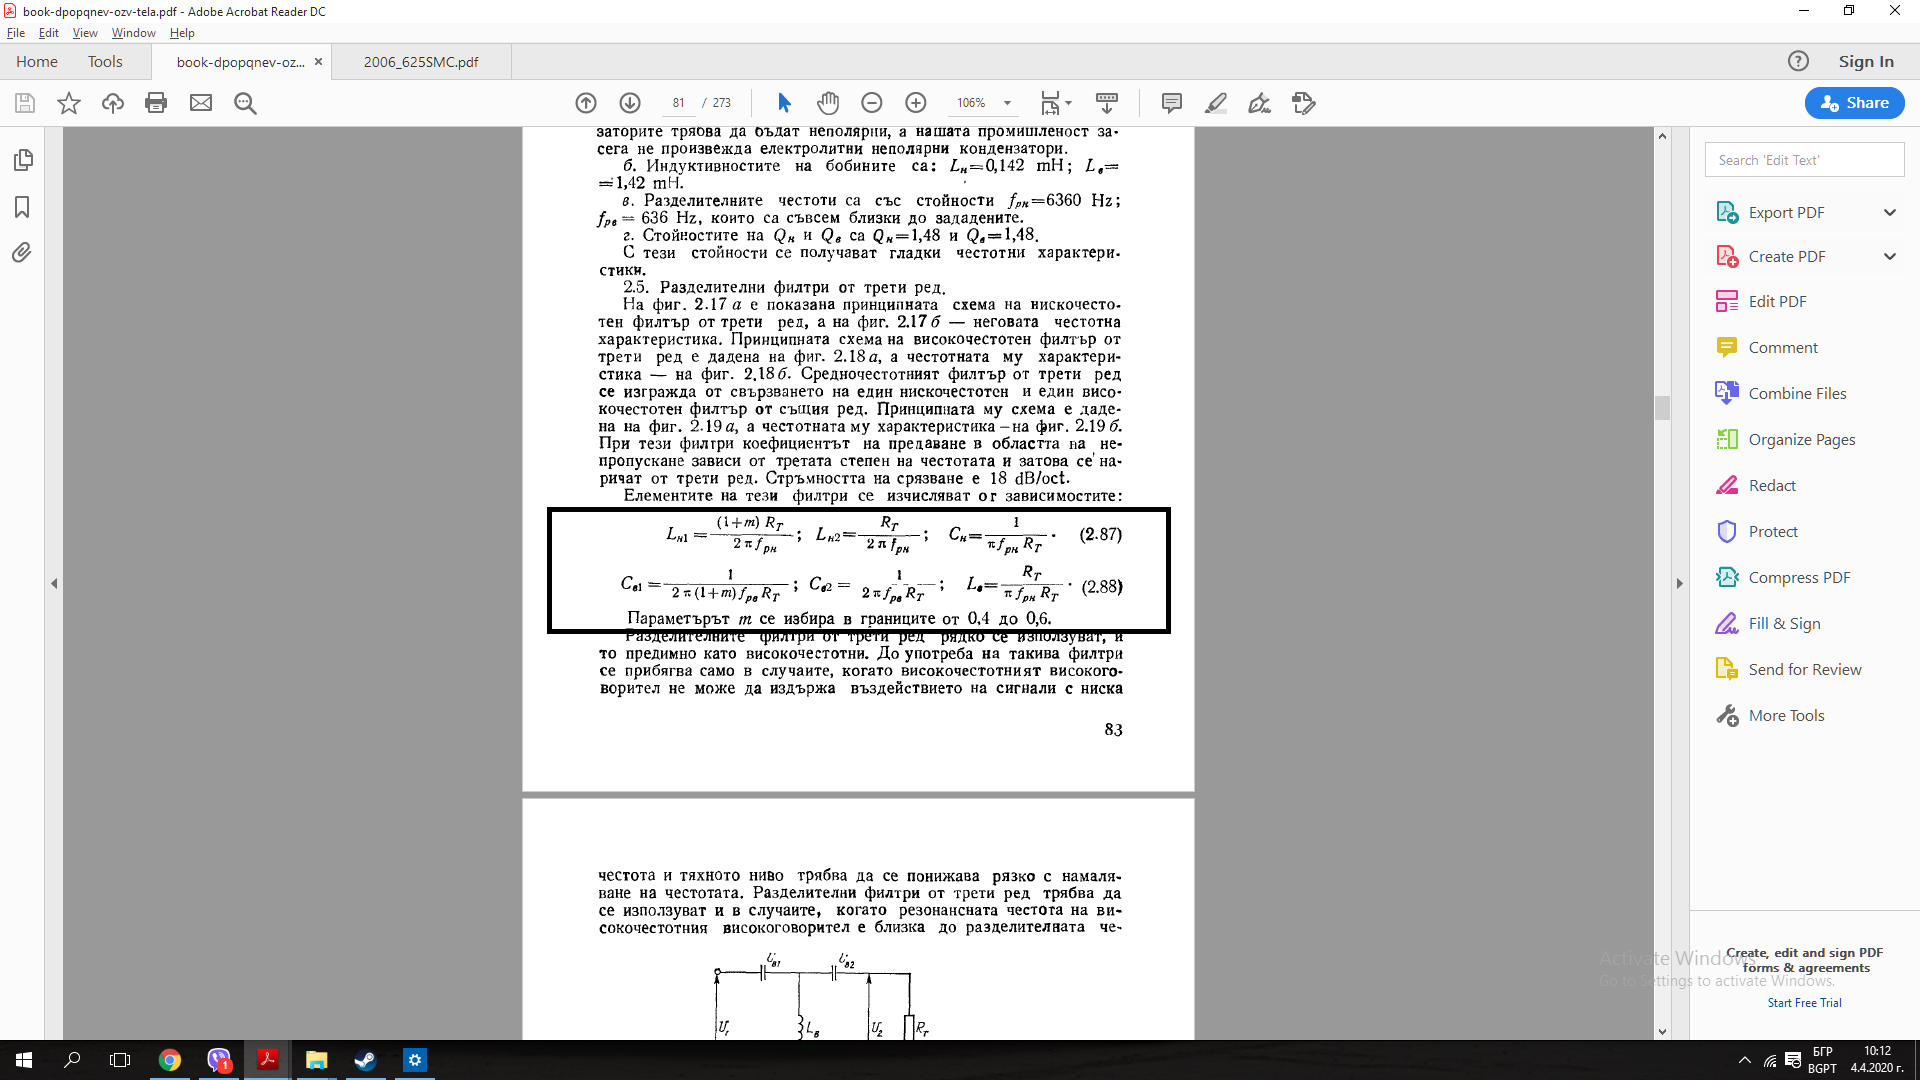Screen dimensions: 1920x1080
Task: Launch the Edit PDF tool
Action: pyautogui.click(x=1777, y=301)
